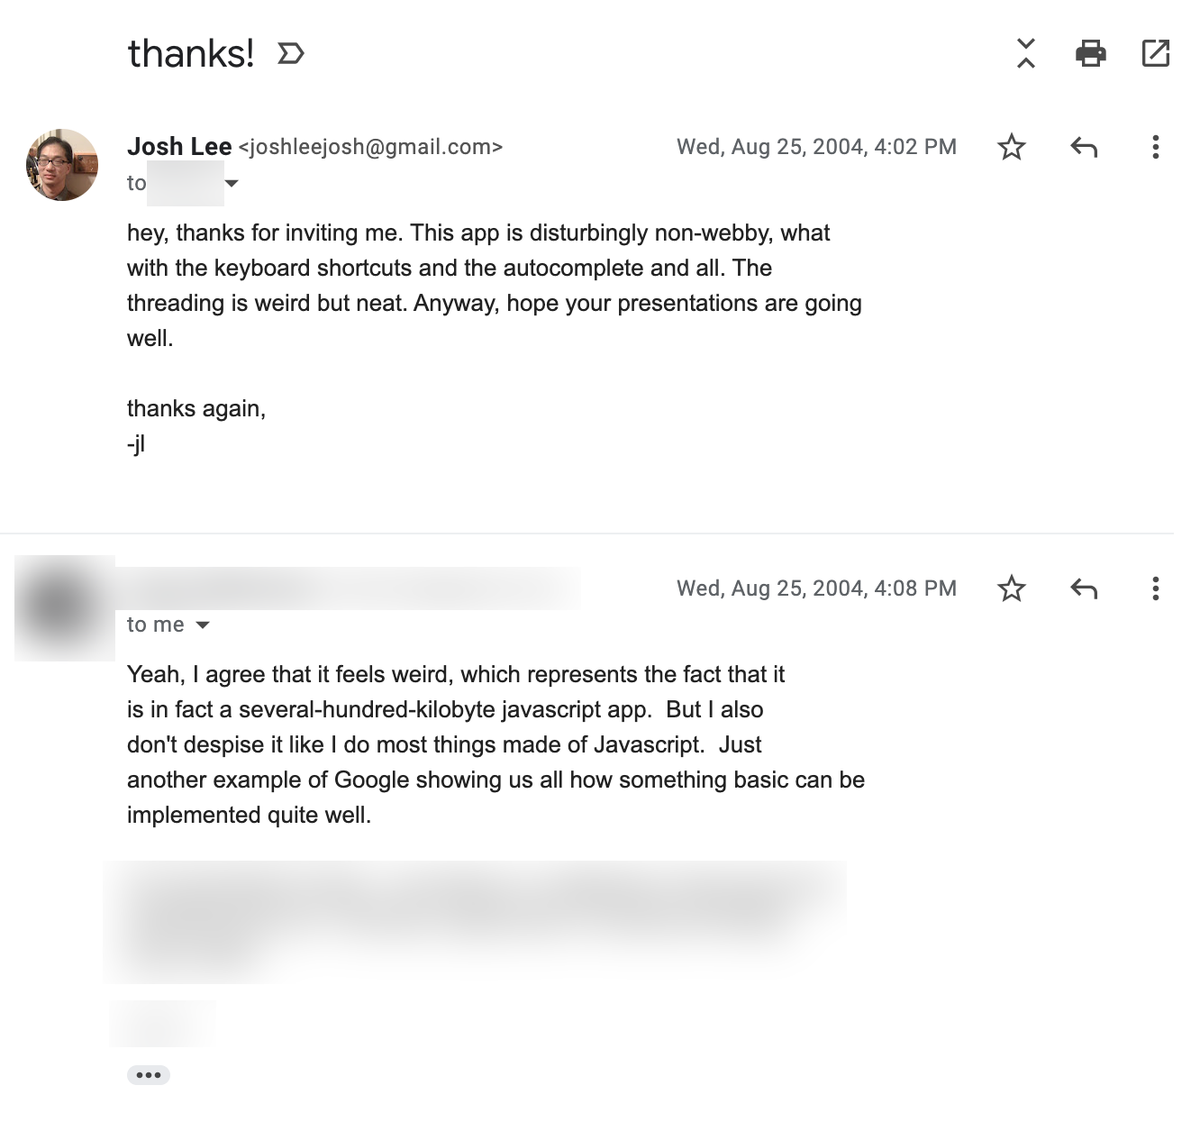Click the 4:02 PM message timestamp
This screenshot has height=1131, width=1200.
tap(816, 148)
